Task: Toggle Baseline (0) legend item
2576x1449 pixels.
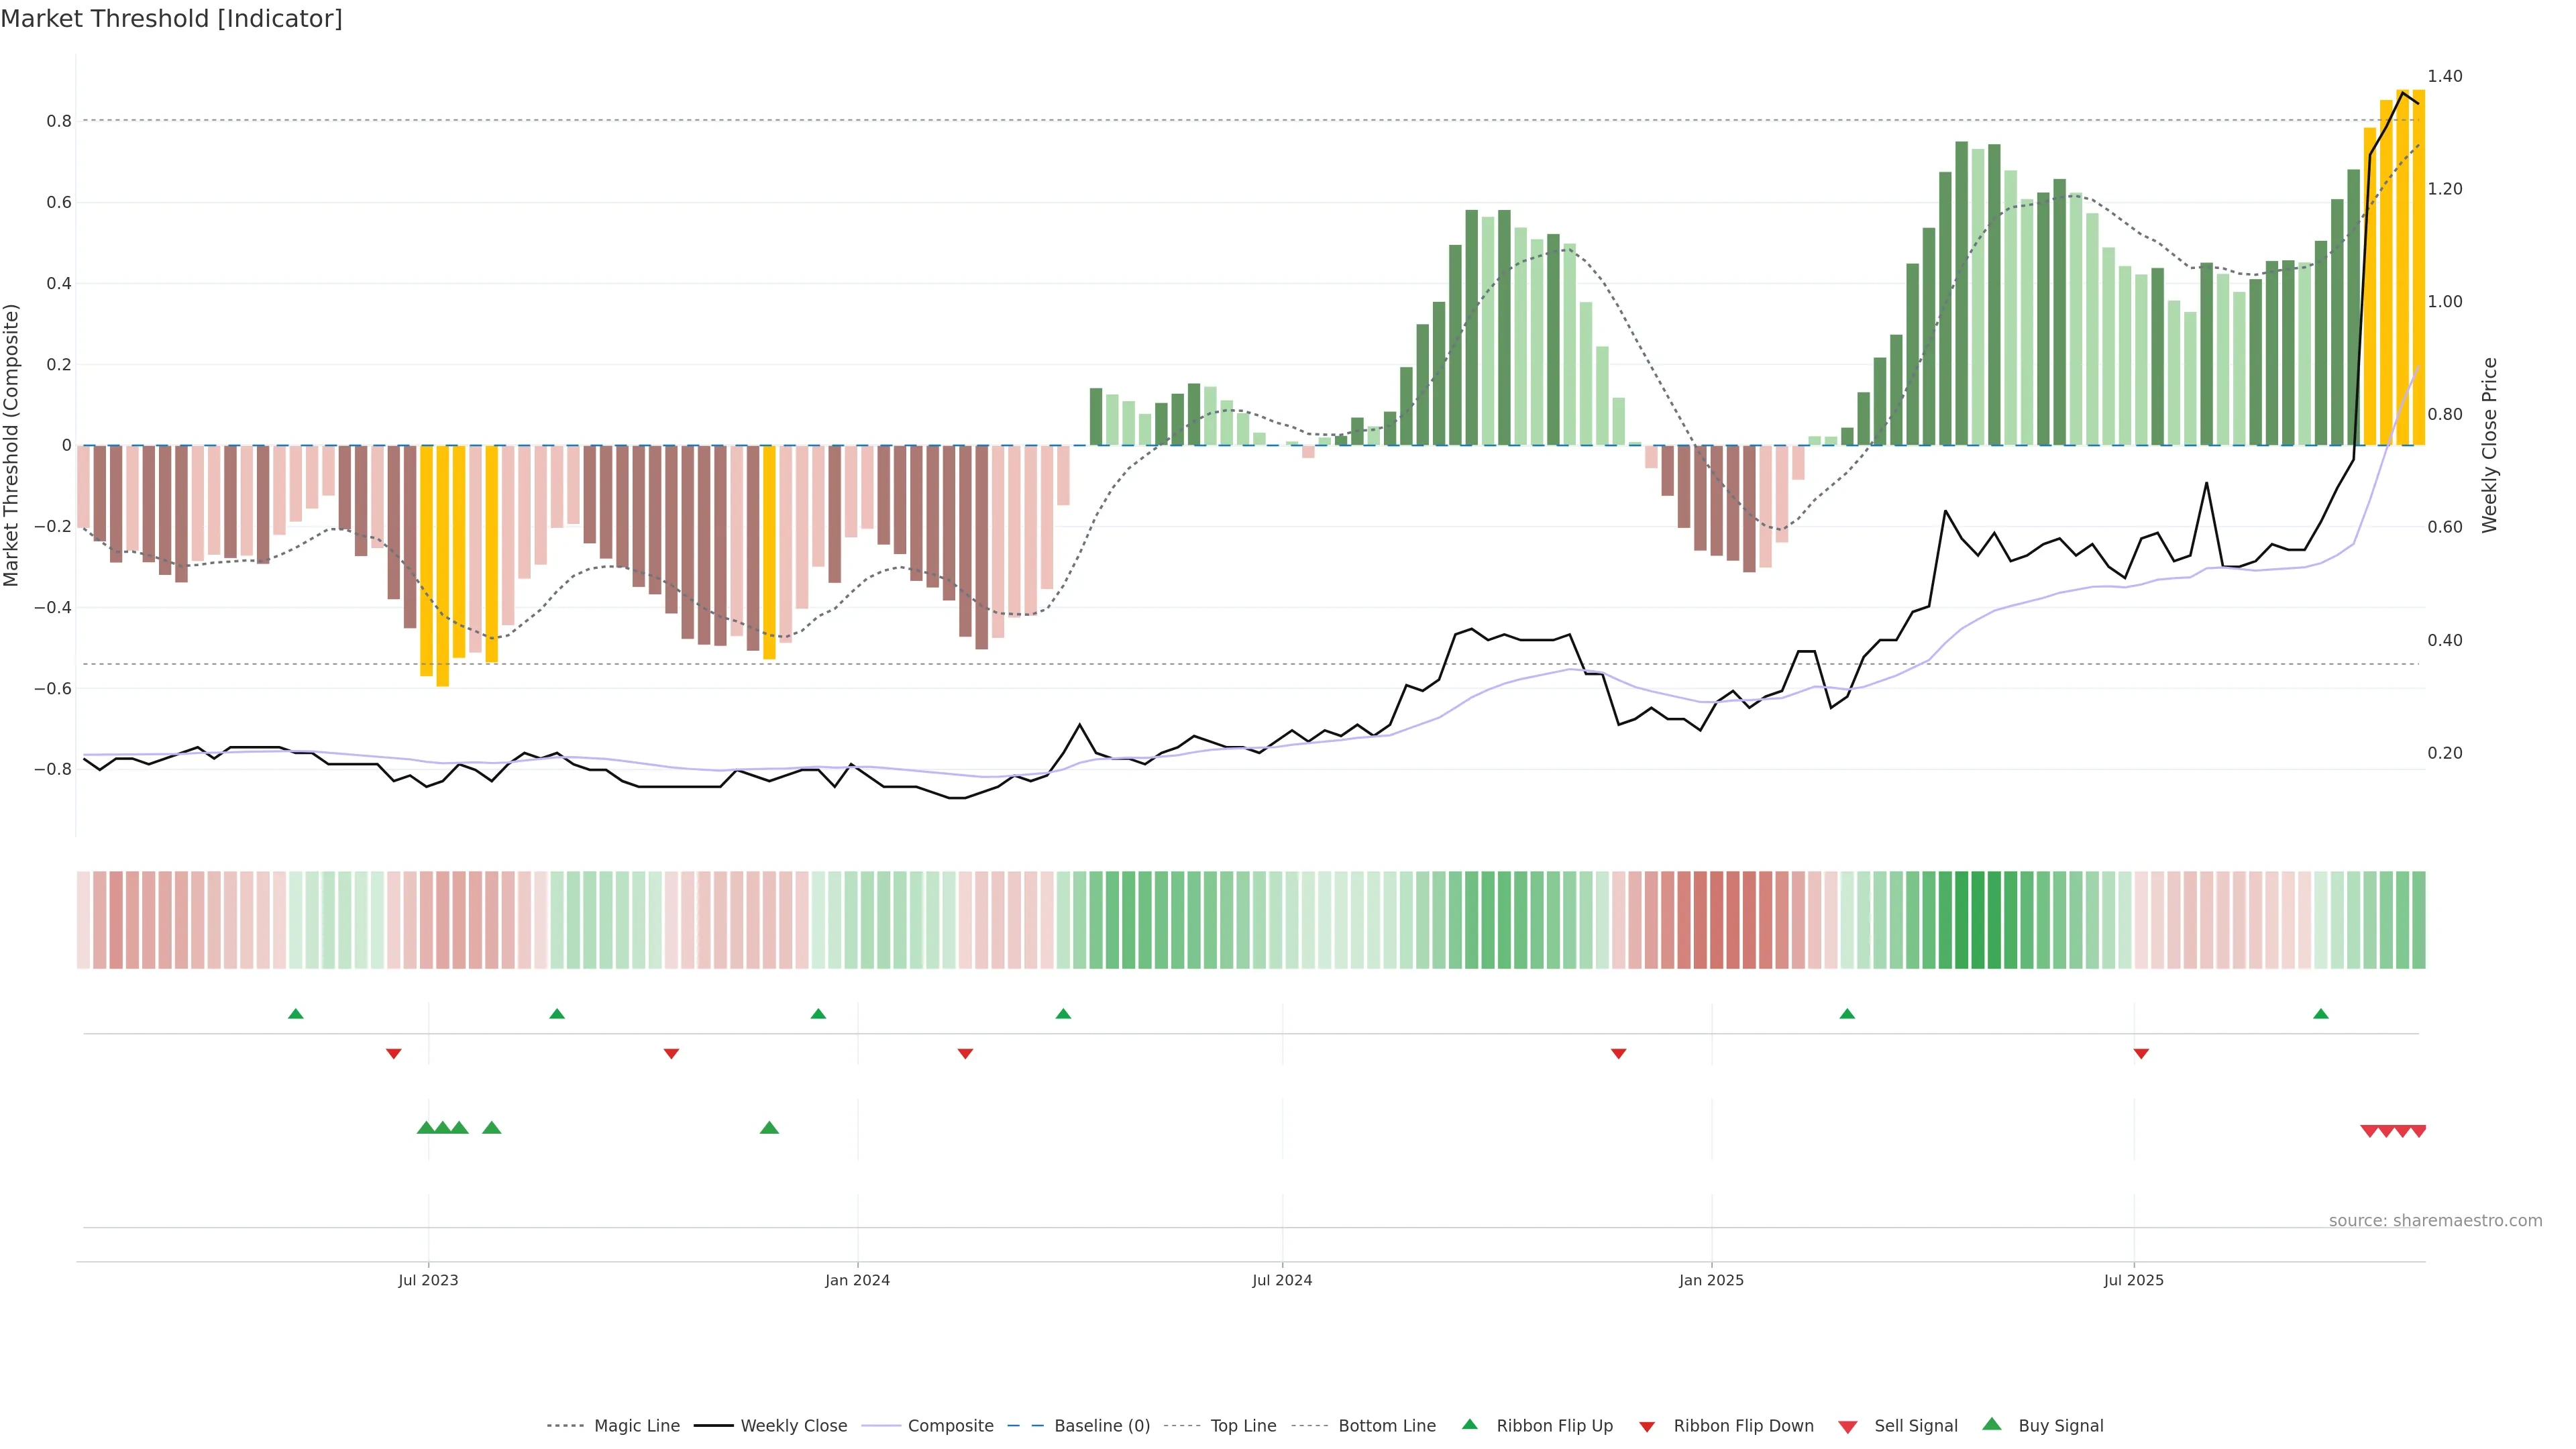Action: [1101, 1426]
